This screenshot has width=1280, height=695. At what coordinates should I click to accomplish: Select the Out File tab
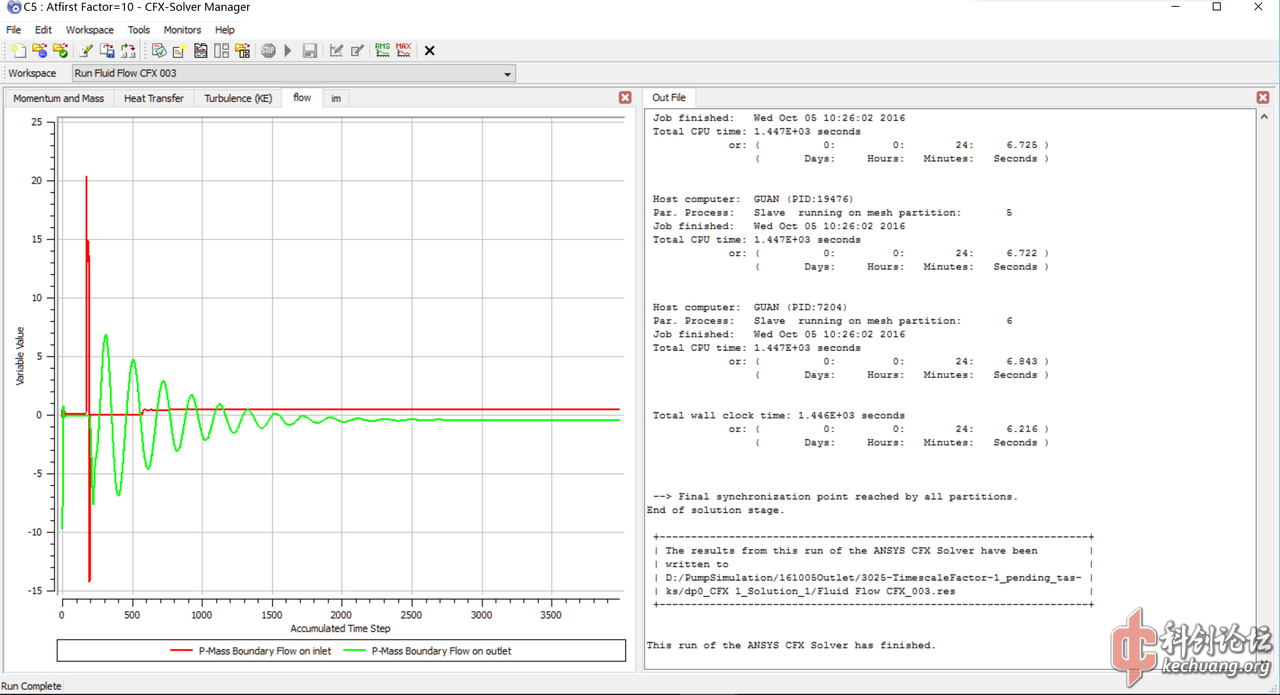pos(669,97)
